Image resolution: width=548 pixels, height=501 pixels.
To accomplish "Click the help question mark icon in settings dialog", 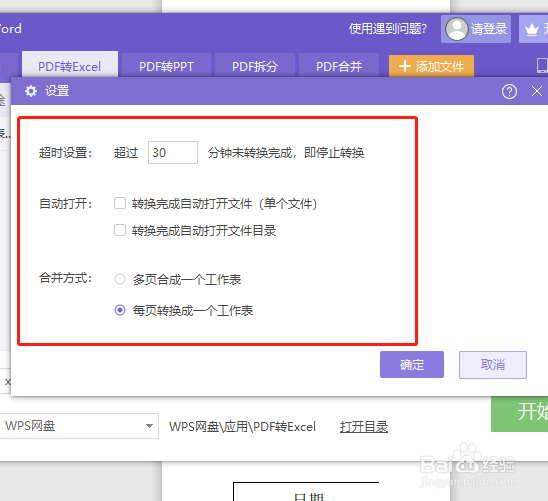I will pyautogui.click(x=509, y=92).
